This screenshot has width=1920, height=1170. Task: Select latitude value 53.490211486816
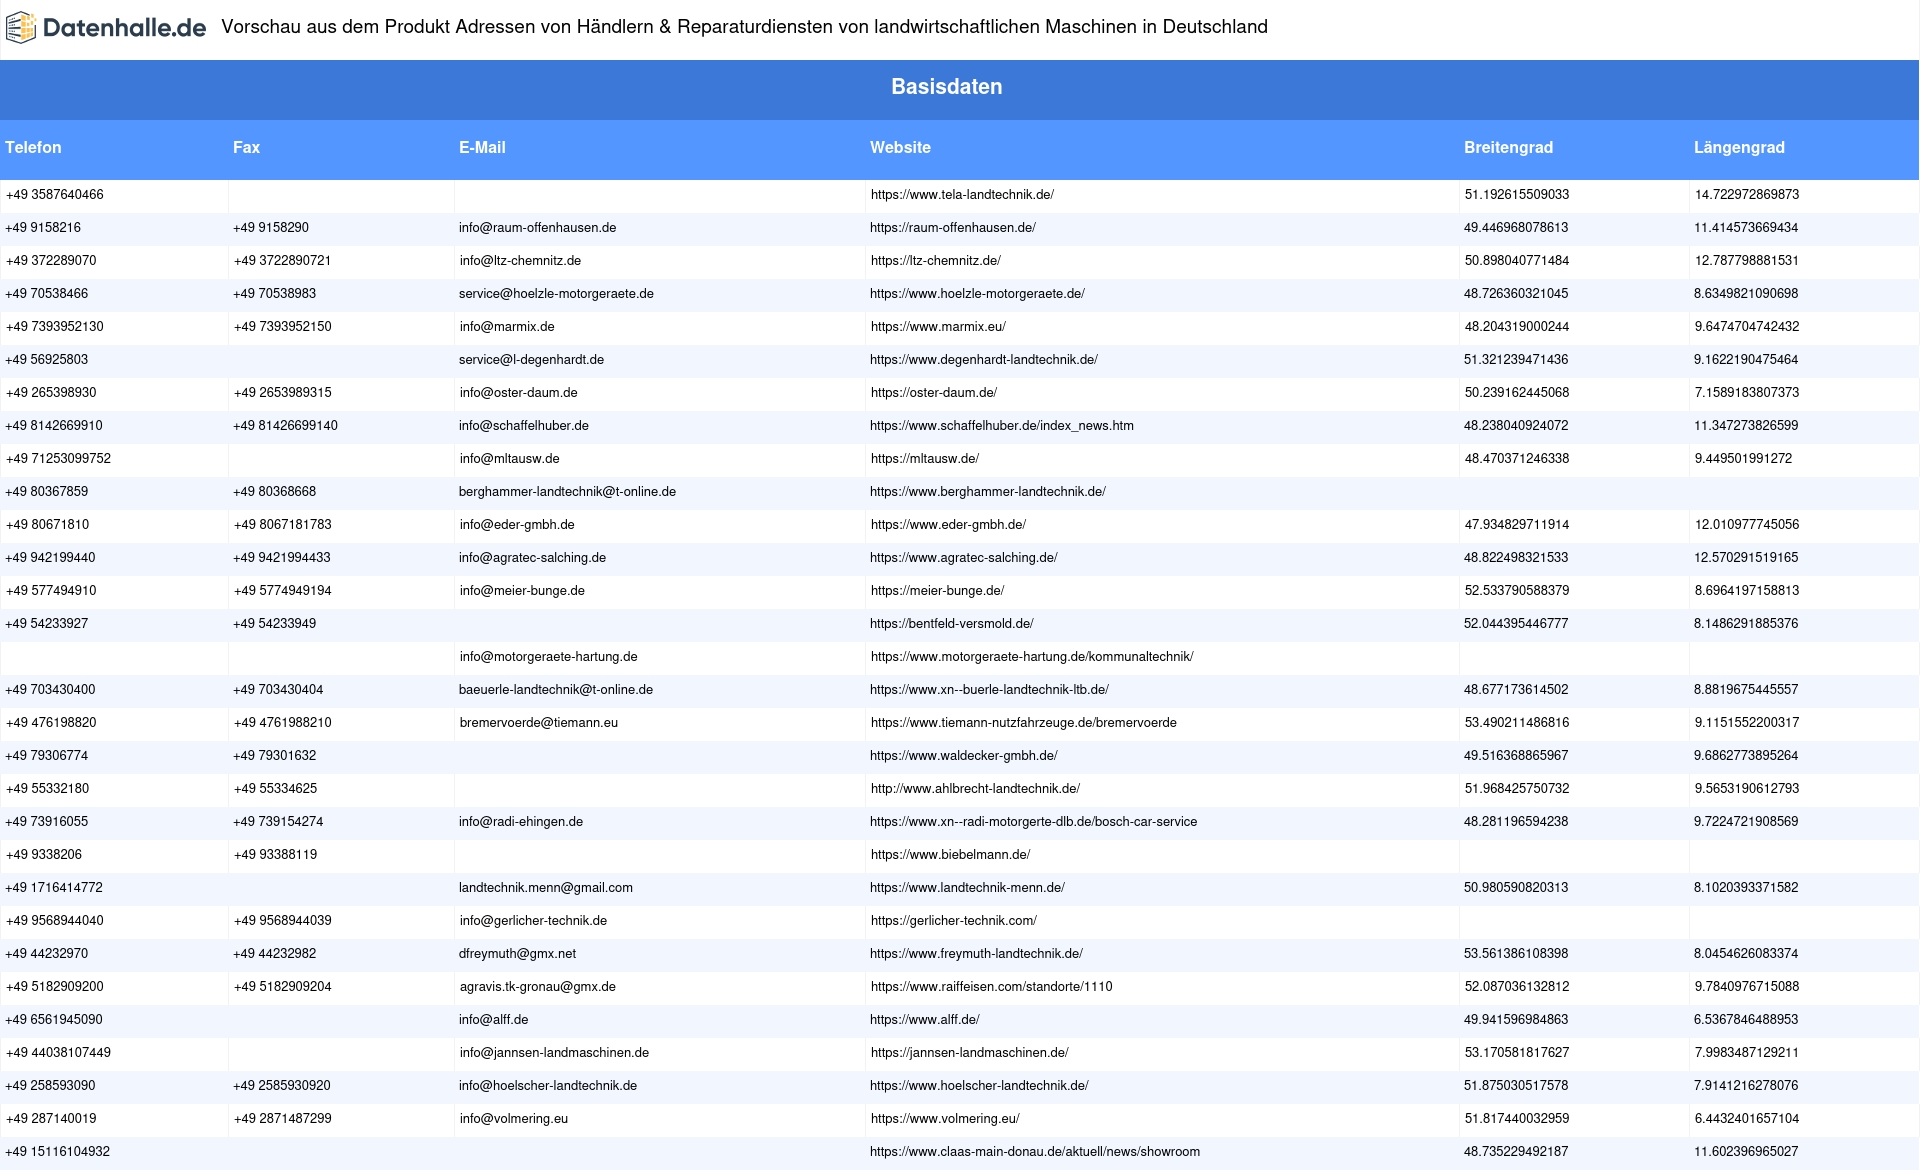click(1516, 723)
